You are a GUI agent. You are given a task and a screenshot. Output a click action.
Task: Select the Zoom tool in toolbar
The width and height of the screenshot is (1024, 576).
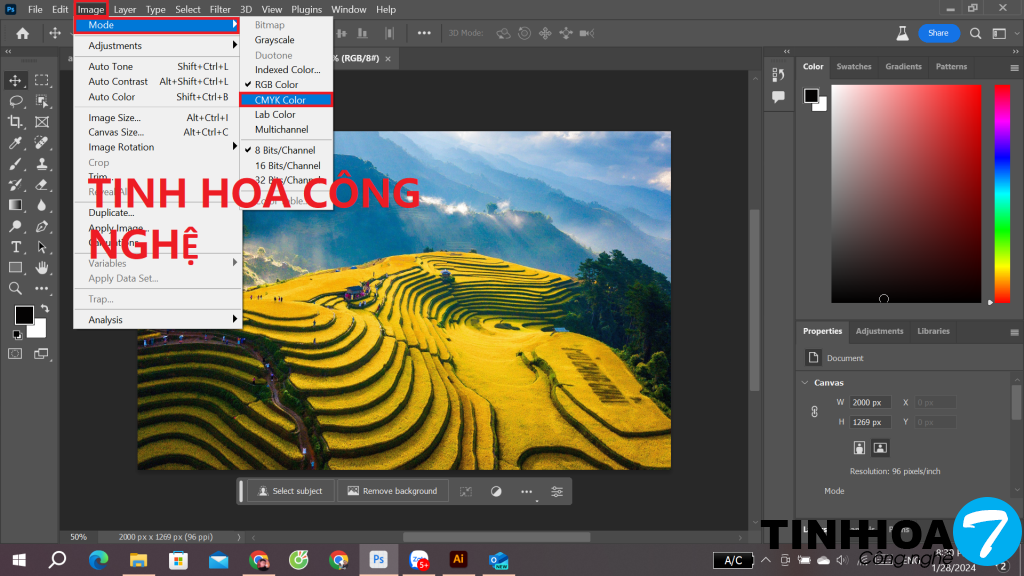tap(16, 288)
